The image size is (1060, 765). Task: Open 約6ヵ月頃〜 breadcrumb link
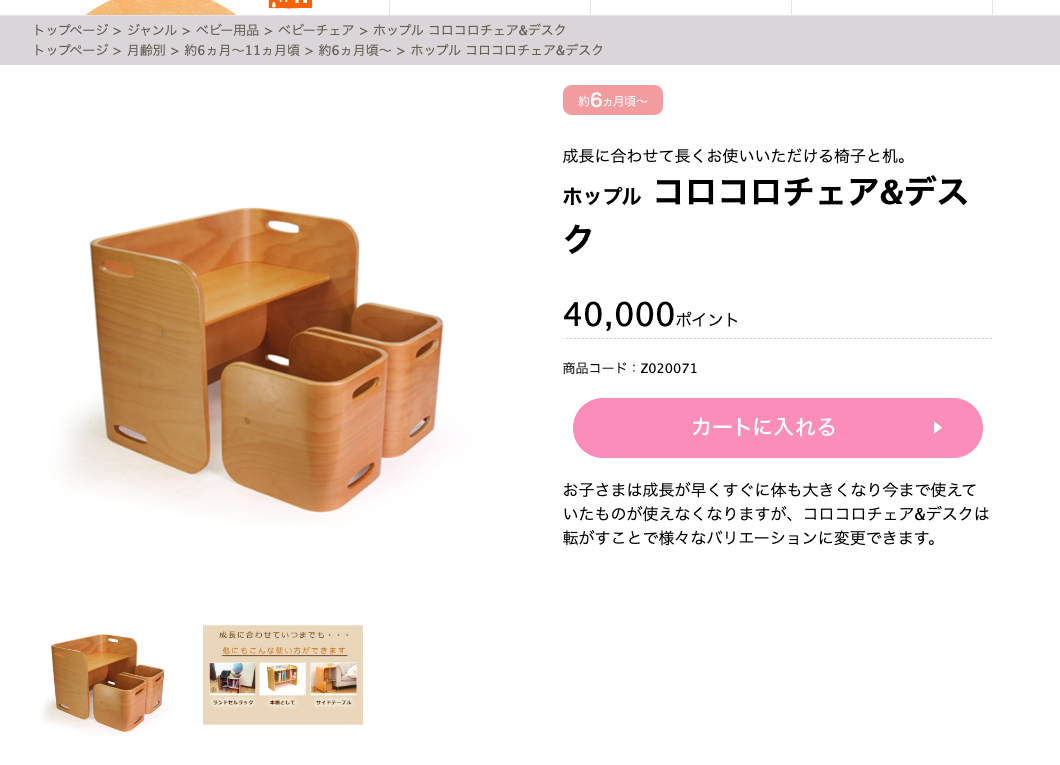coord(355,50)
